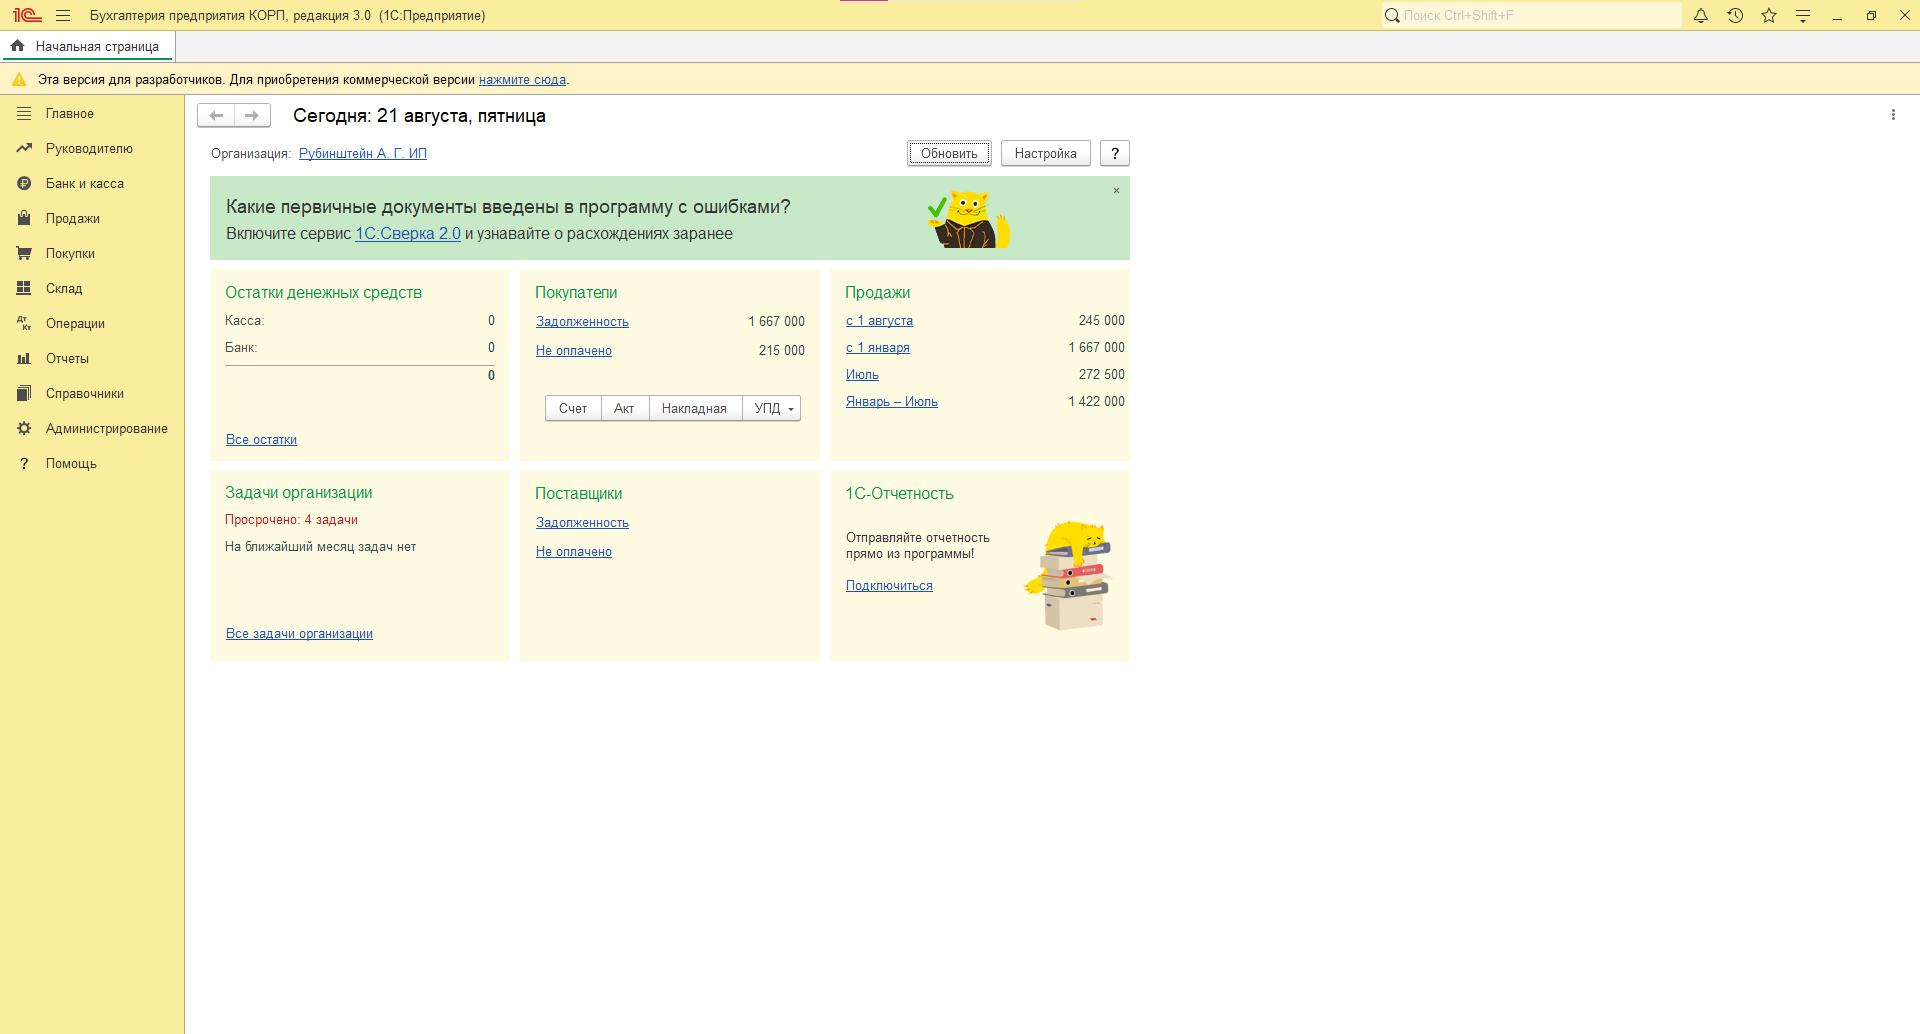Click Подключиться link for 1С-Отчетность
1920x1034 pixels.
point(889,586)
